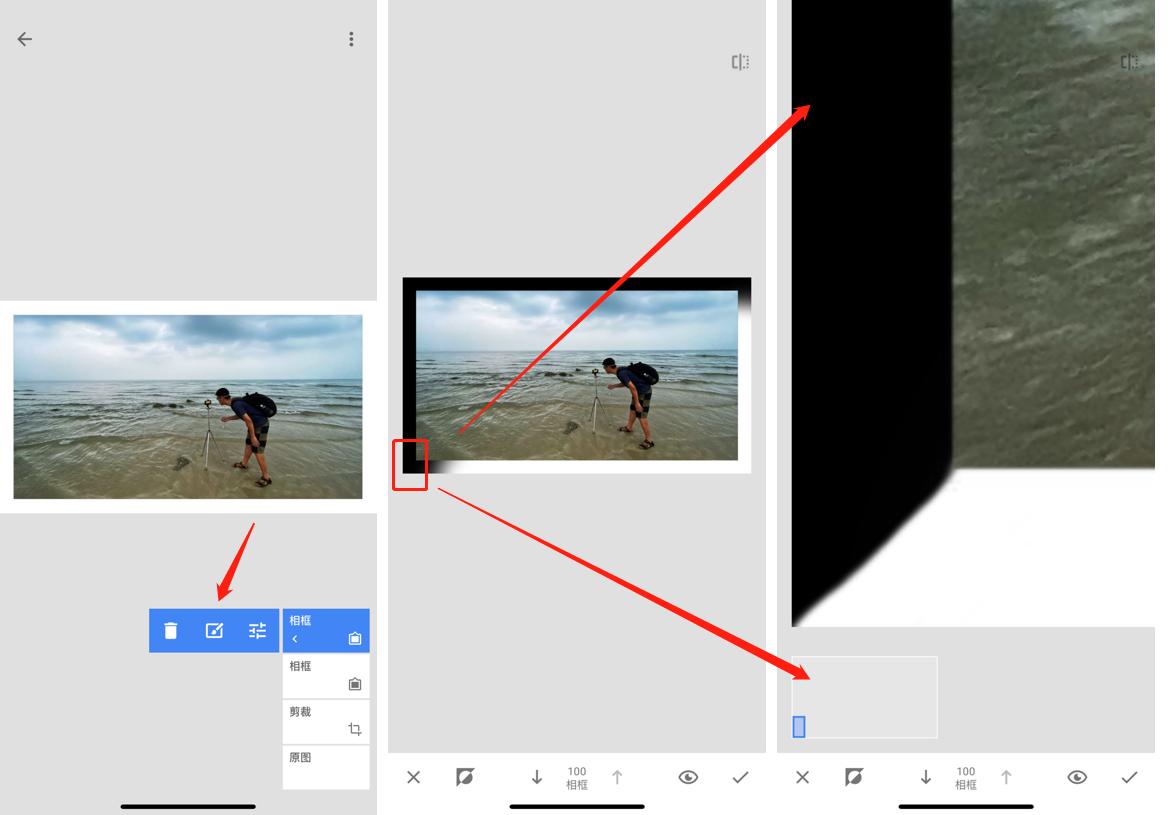
Task: Delete the edit step via trash icon
Action: click(170, 631)
